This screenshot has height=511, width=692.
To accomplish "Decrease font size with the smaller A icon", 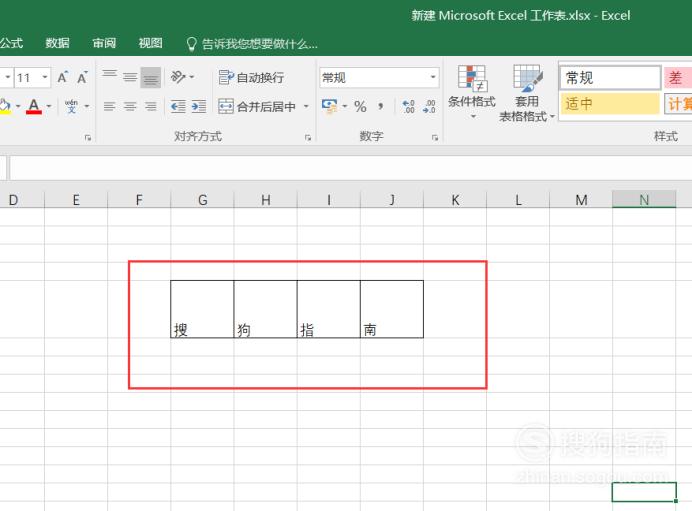I will click(82, 78).
